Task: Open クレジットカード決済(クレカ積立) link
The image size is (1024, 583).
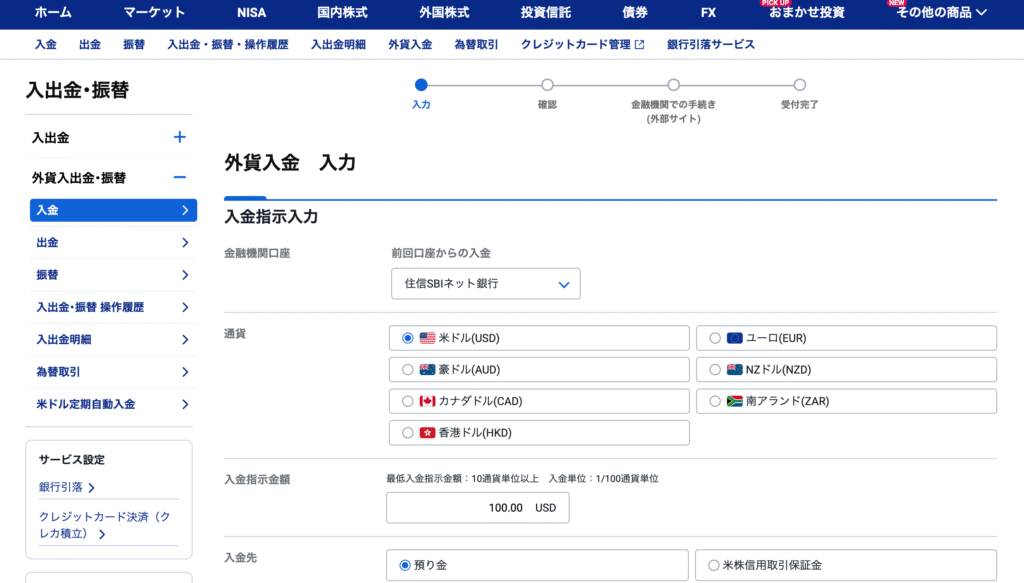Action: pyautogui.click(x=104, y=525)
